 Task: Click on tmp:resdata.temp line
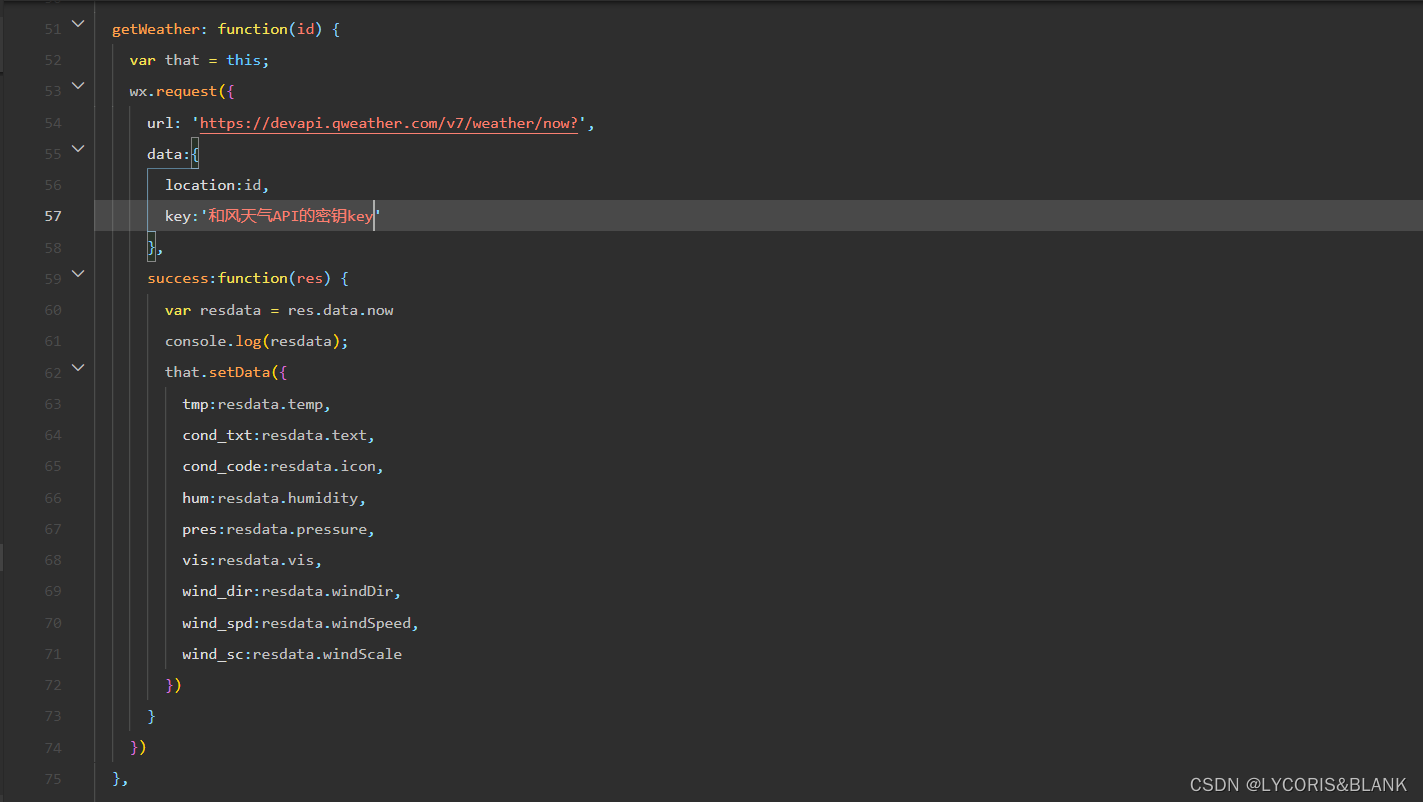(x=256, y=404)
